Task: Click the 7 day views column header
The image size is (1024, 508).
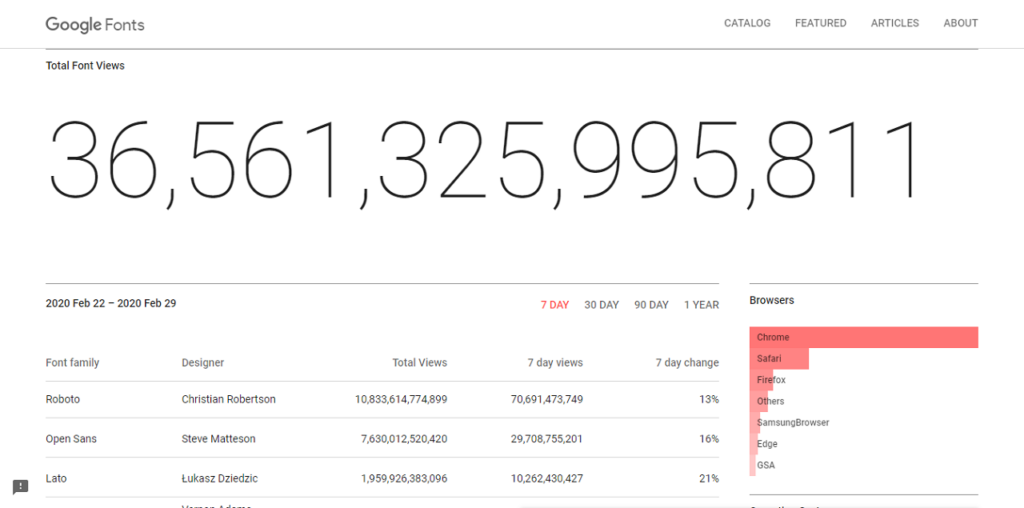Action: (x=555, y=362)
